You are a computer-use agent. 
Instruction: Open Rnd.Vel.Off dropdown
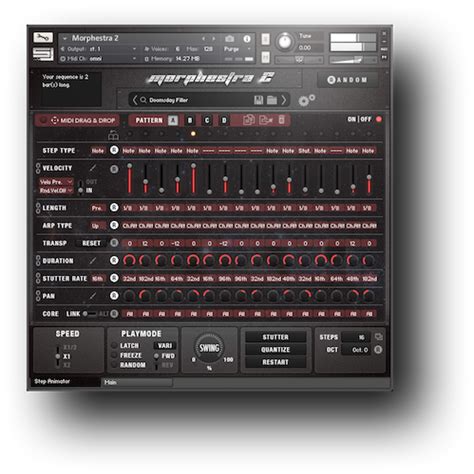[56, 190]
